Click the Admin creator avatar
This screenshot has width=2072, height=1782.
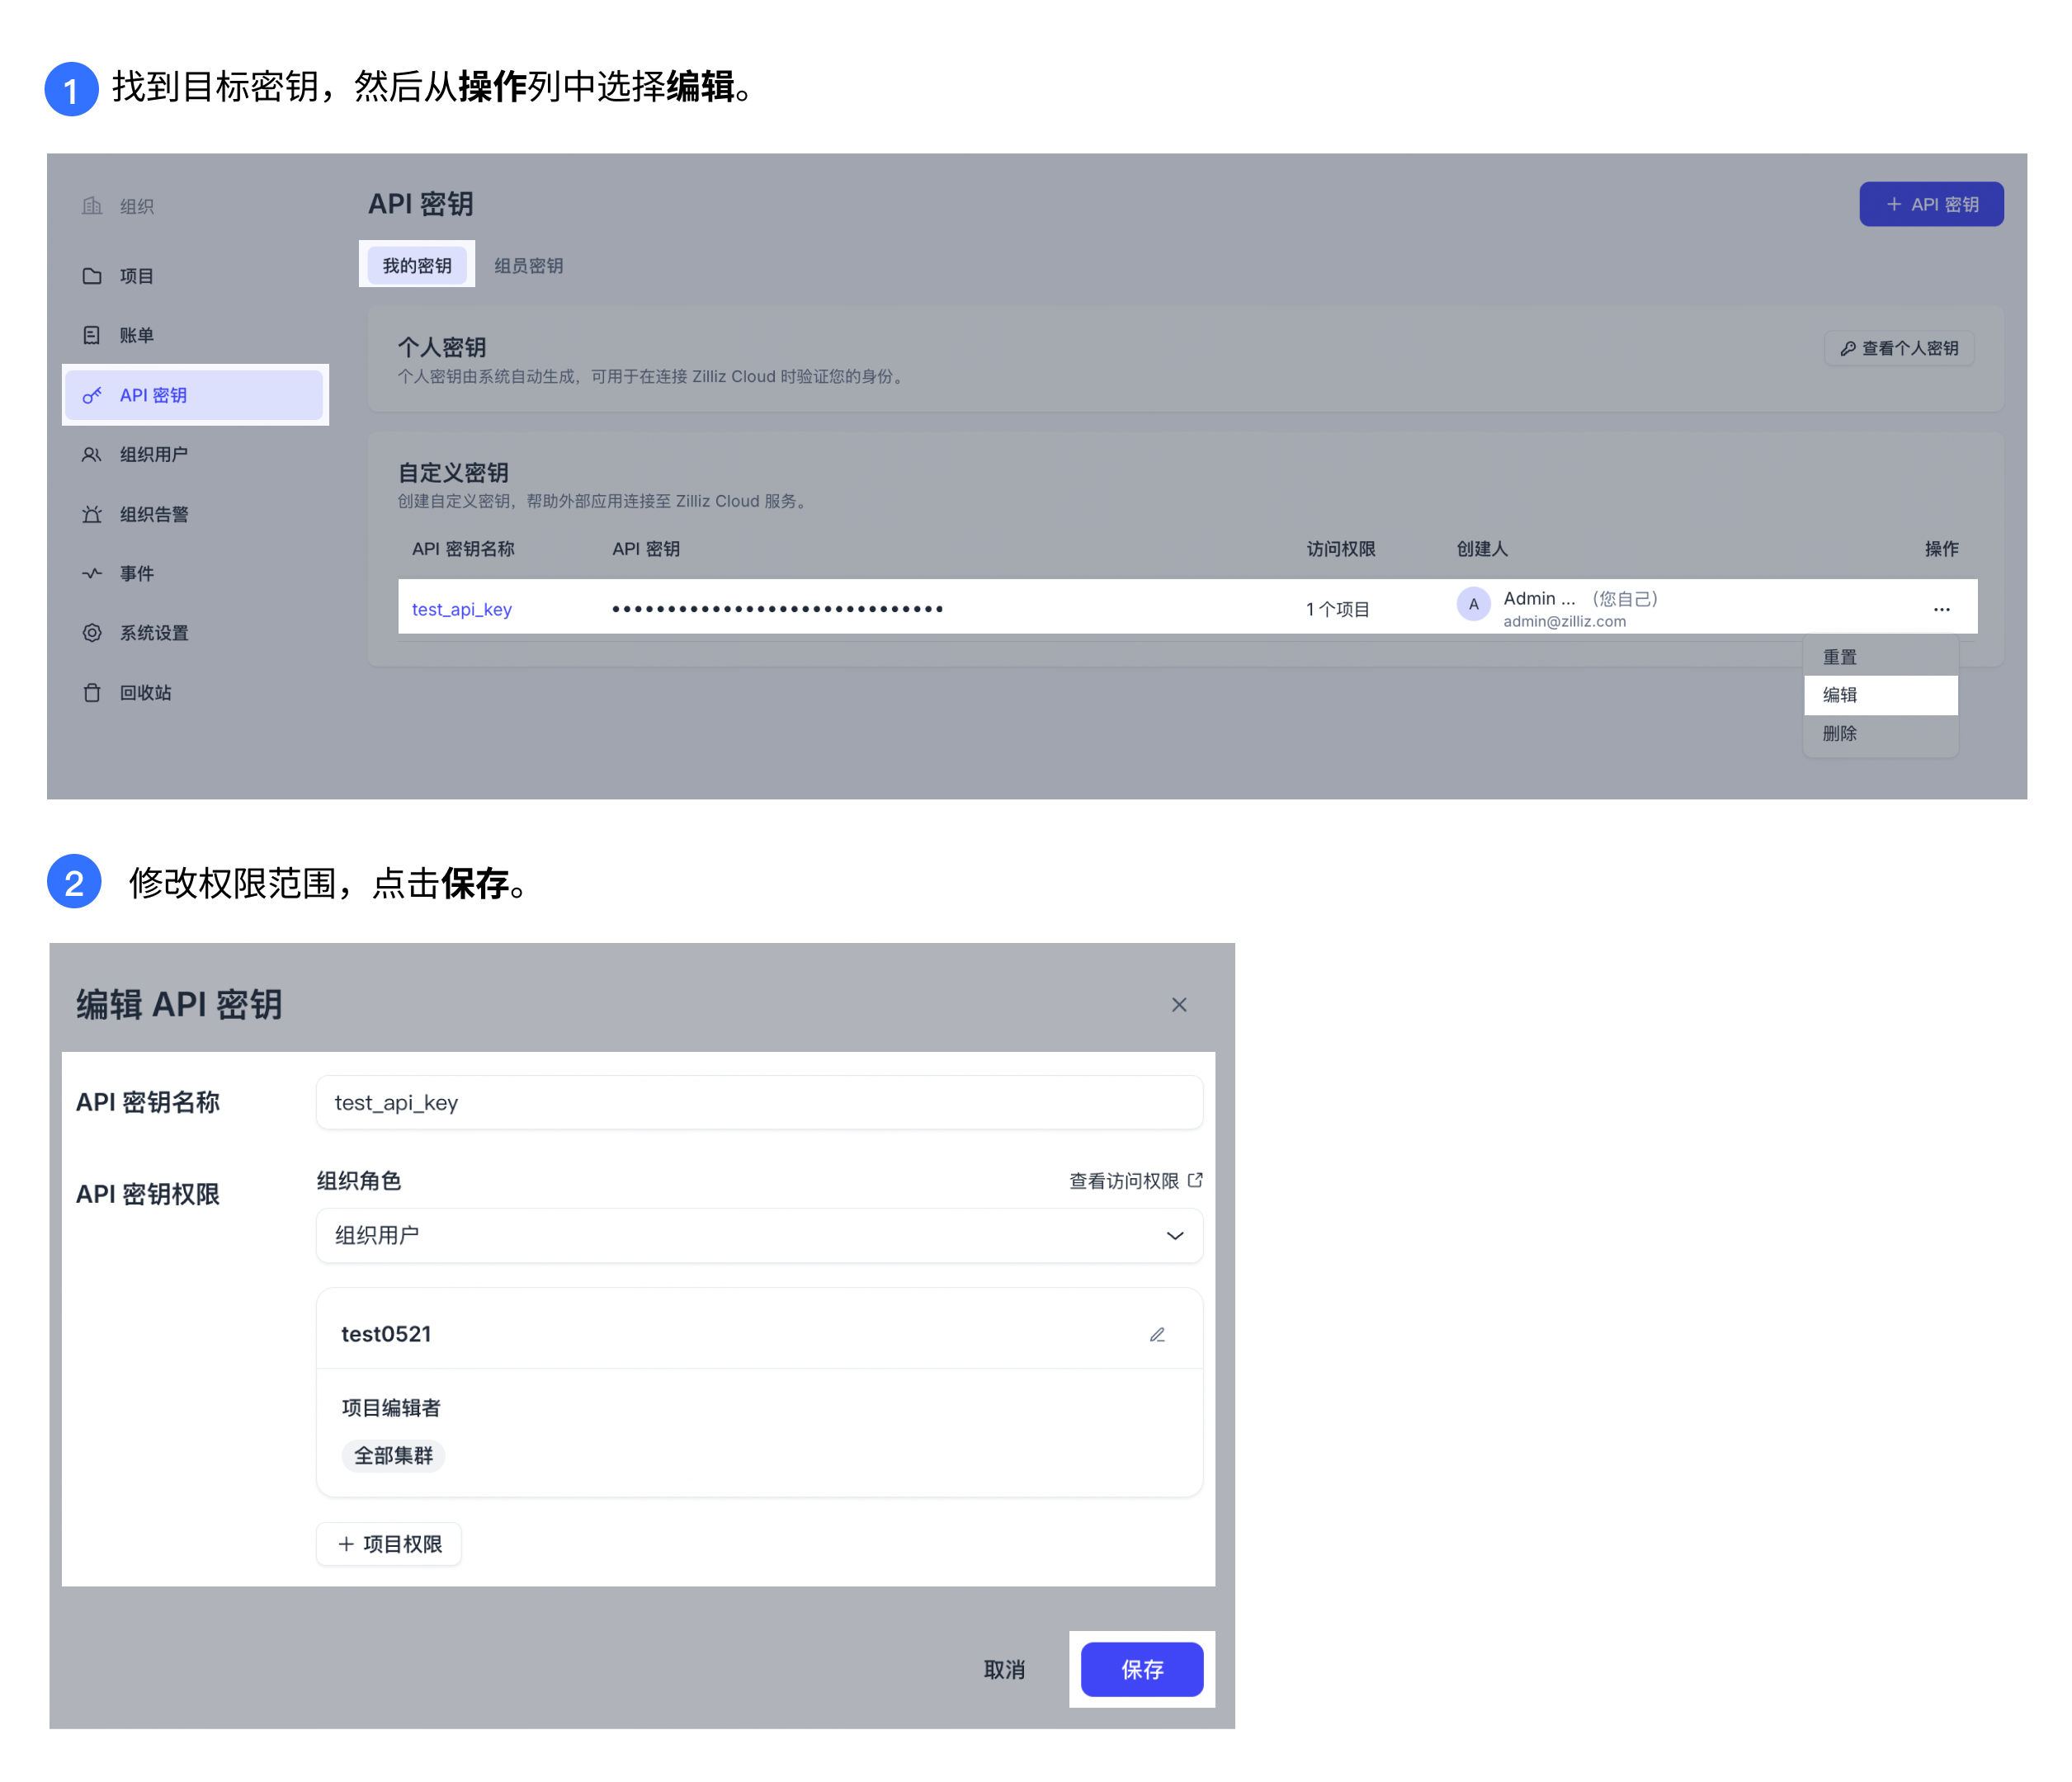[x=1473, y=604]
